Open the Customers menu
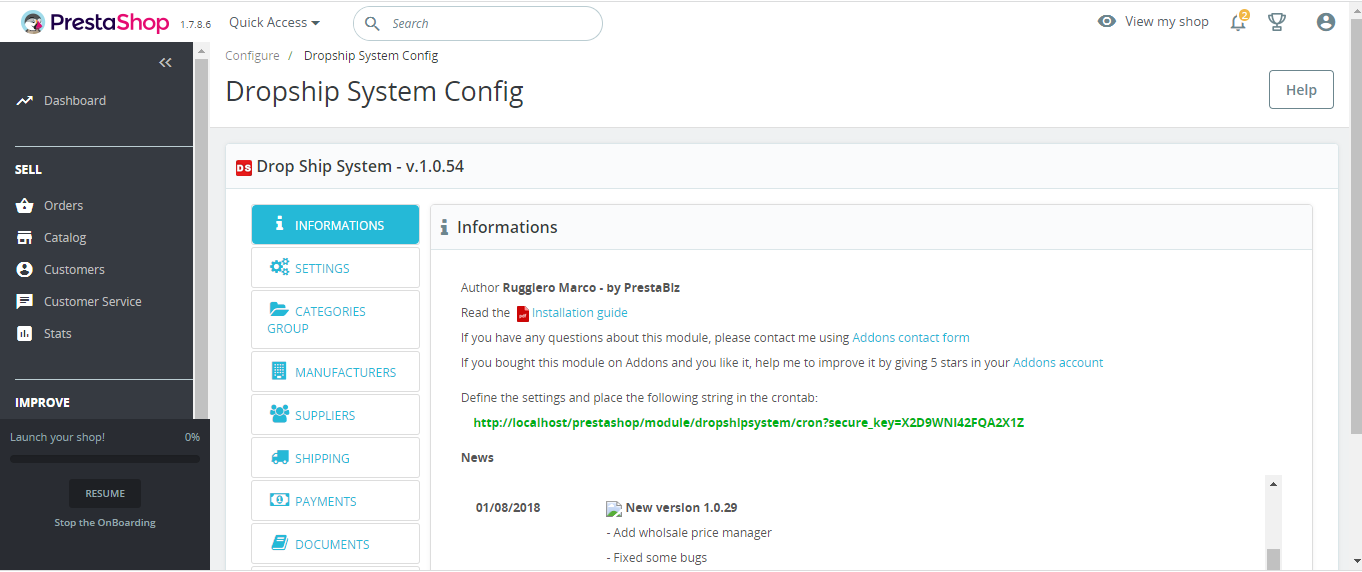This screenshot has height=572, width=1362. coord(74,269)
